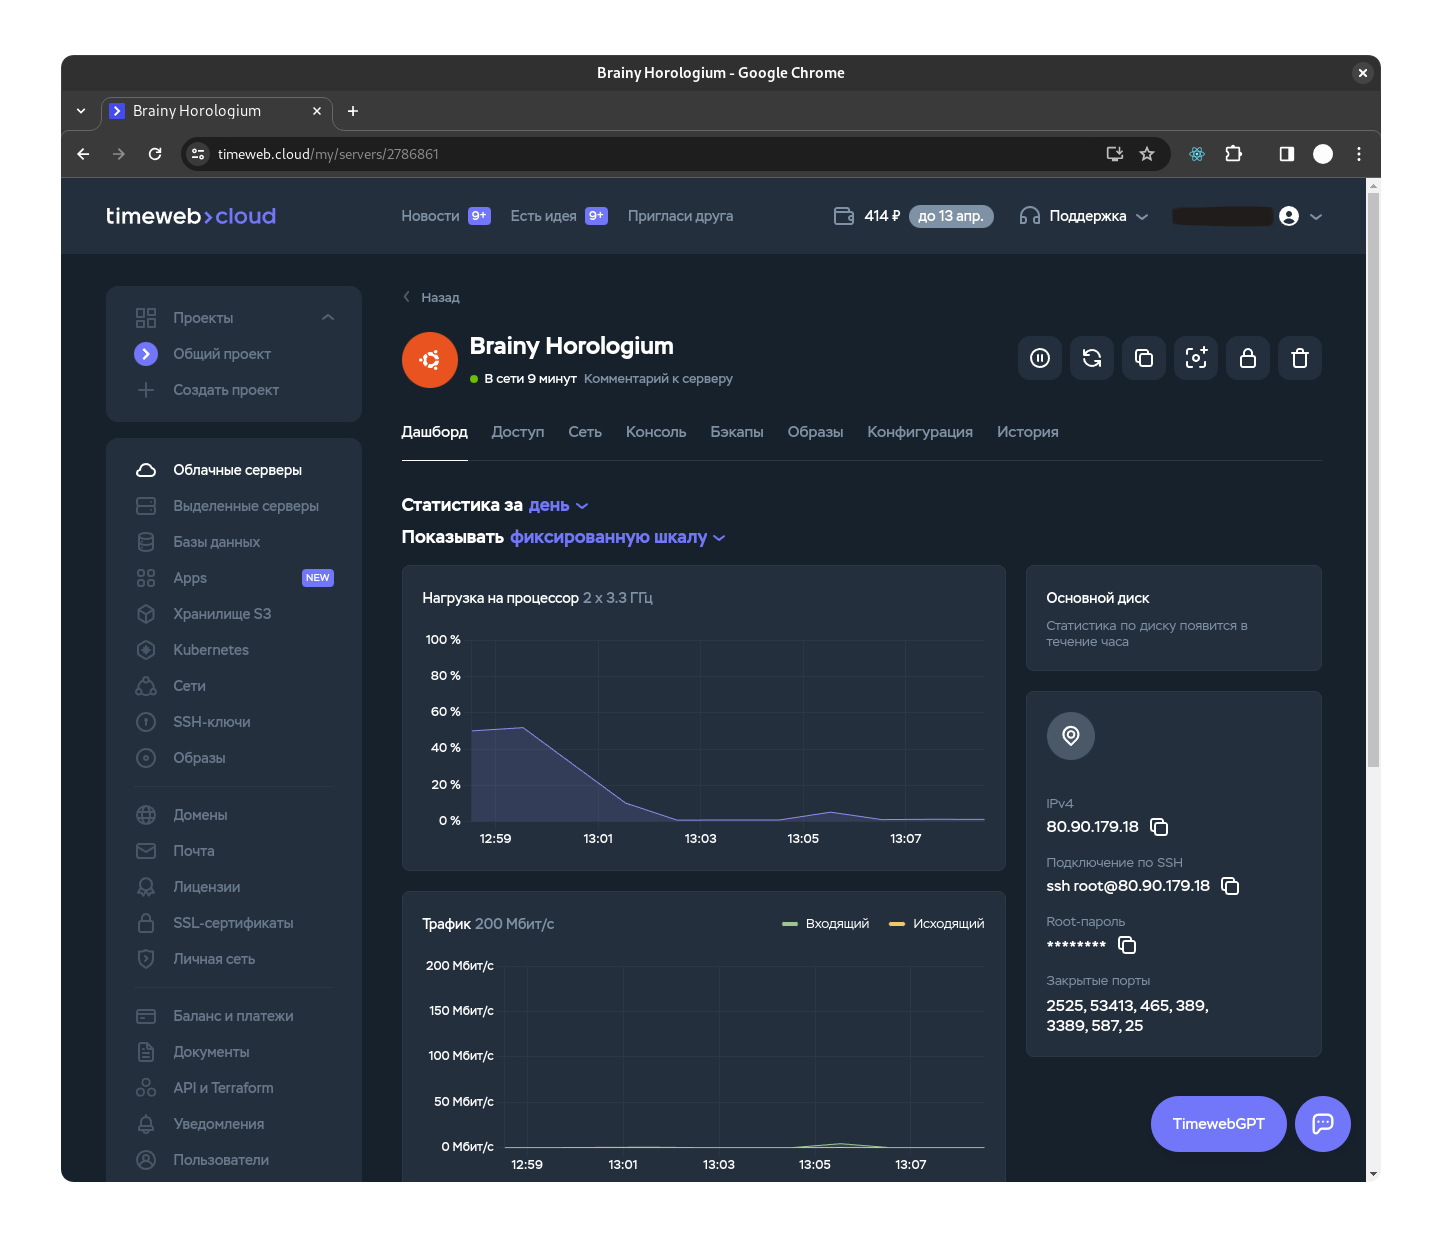Switch to the Сеть tab
The image size is (1442, 1249).
(585, 432)
